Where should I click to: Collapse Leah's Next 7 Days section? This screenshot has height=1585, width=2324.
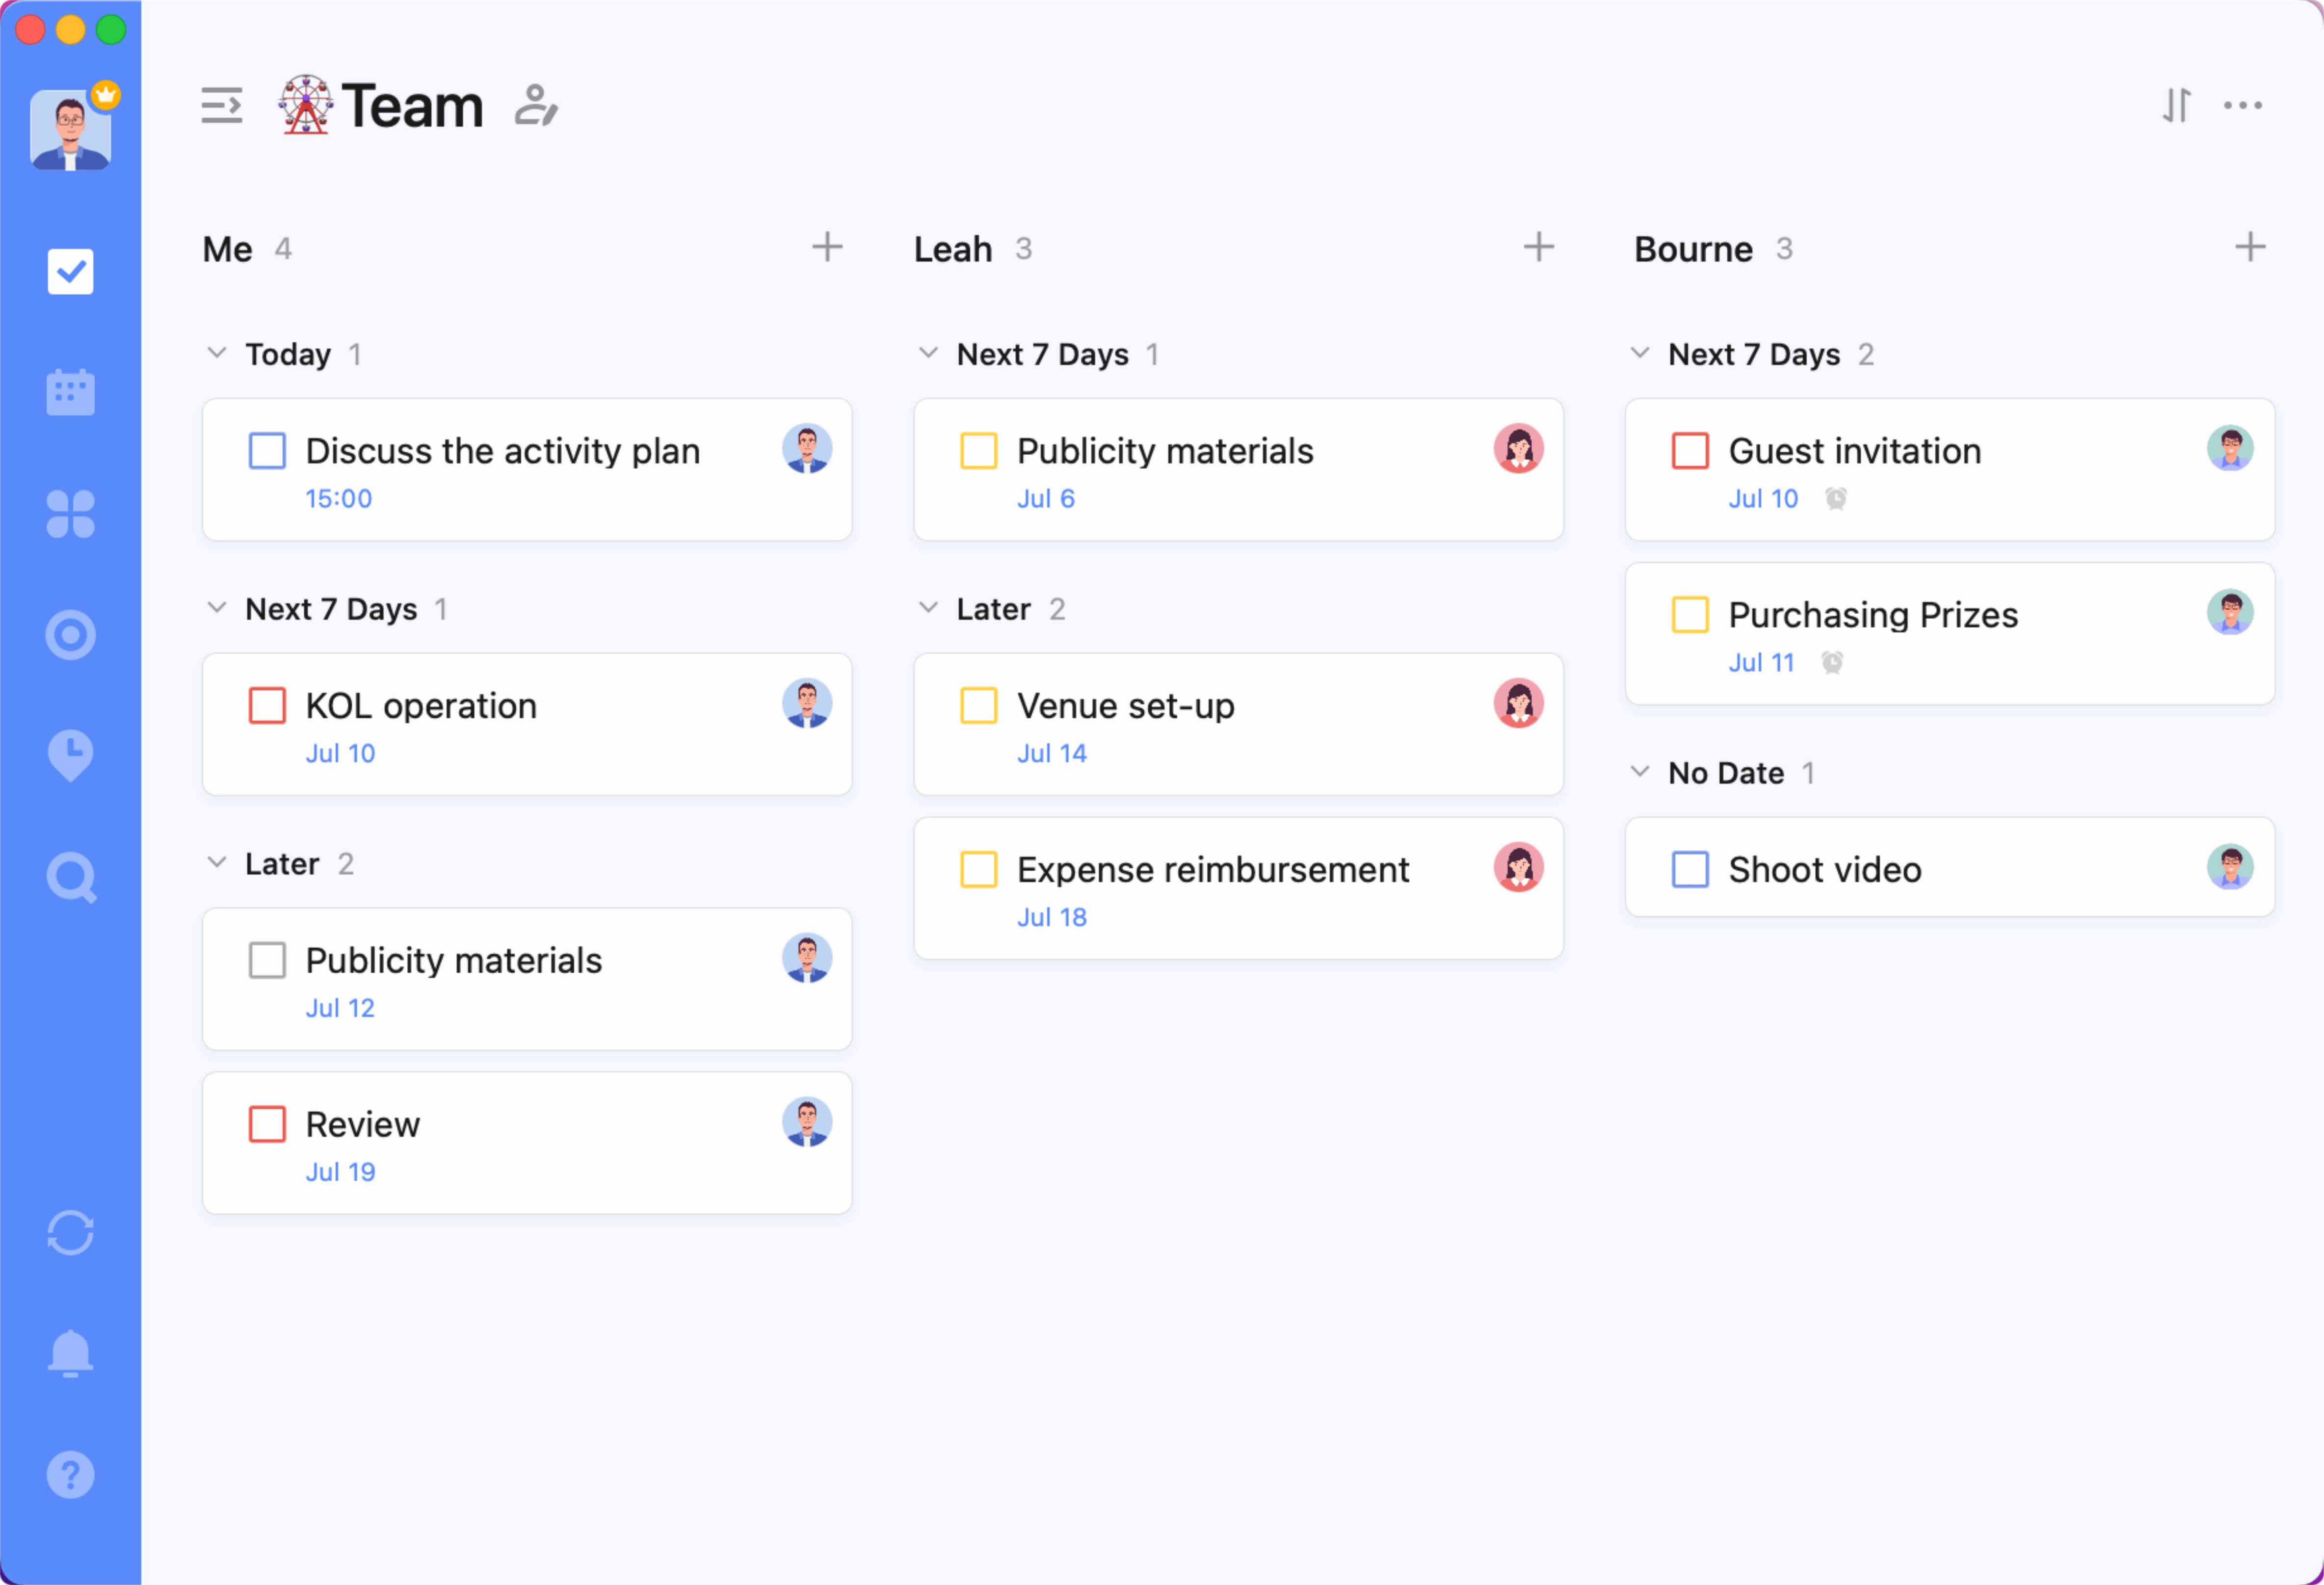931,355
